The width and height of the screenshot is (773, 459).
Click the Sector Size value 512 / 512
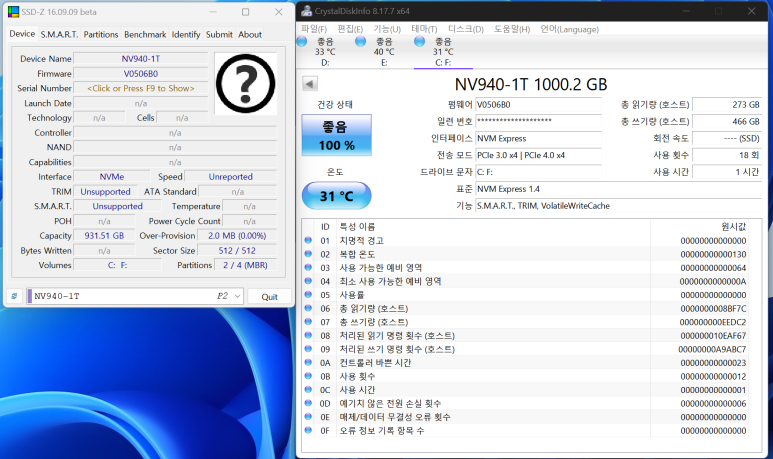[x=237, y=250]
